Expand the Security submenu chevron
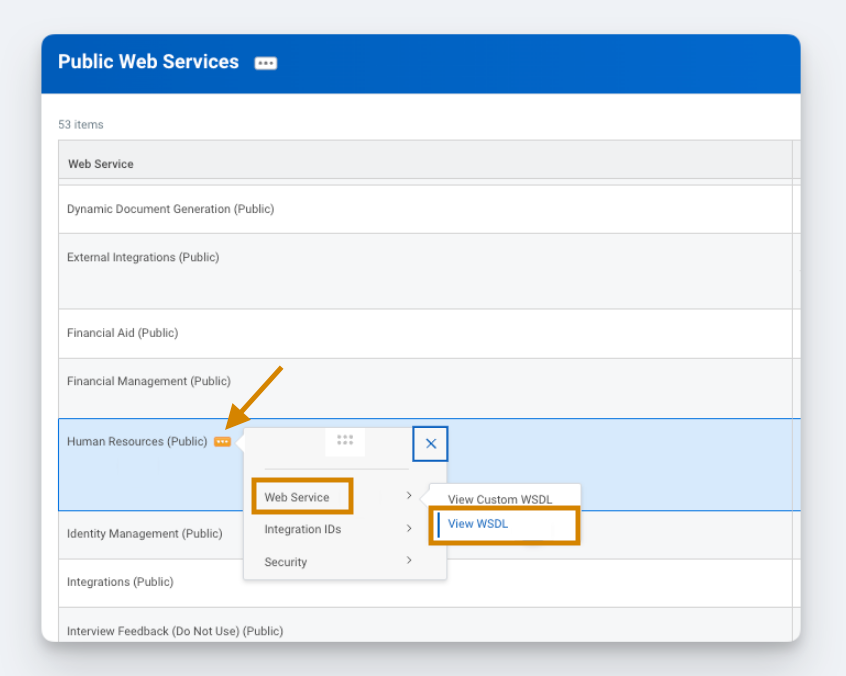 point(409,561)
